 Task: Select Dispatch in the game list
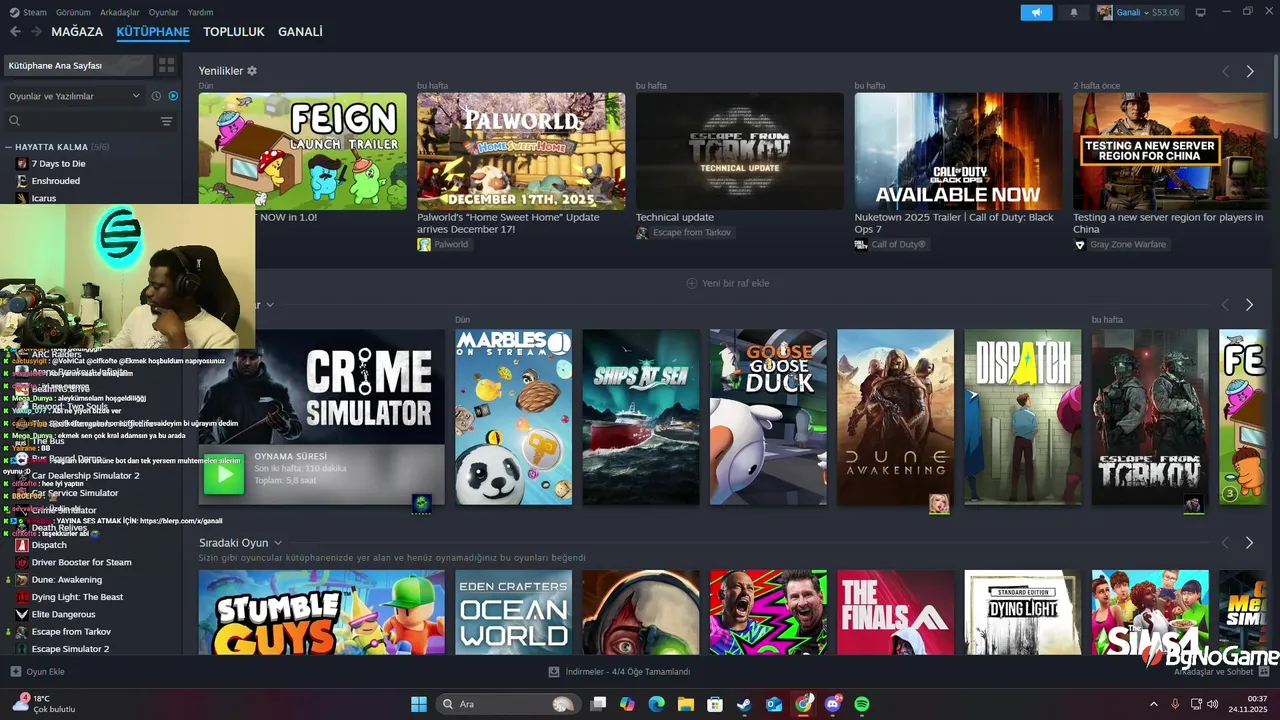(x=49, y=545)
